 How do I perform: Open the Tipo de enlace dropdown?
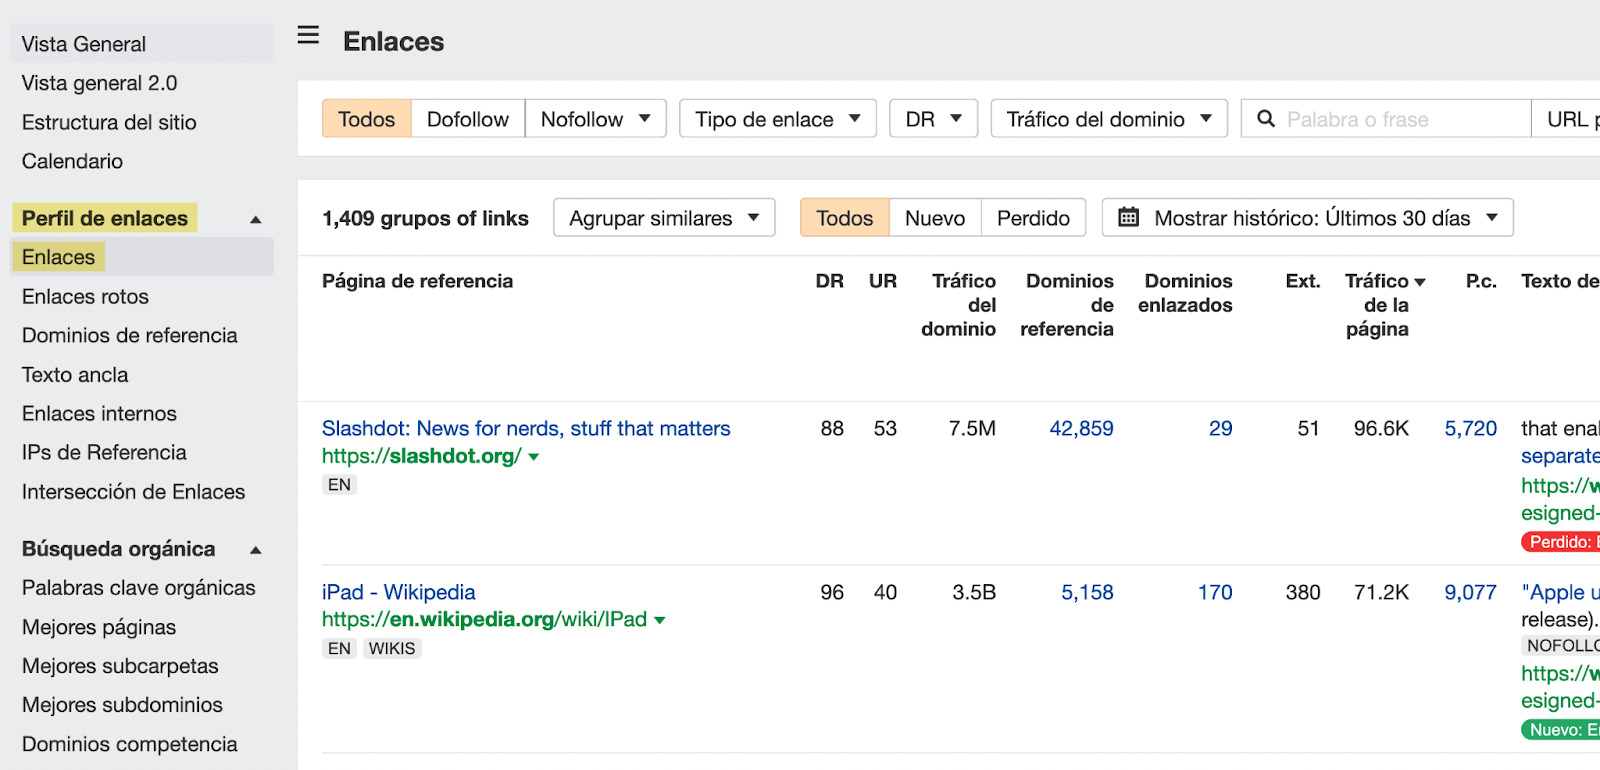click(777, 119)
